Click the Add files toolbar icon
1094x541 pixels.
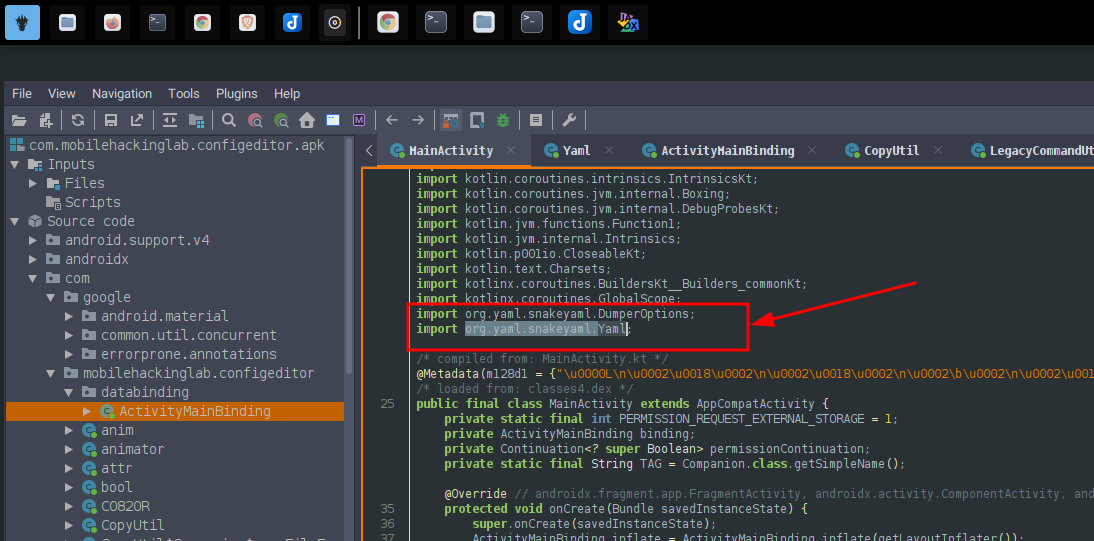point(46,120)
